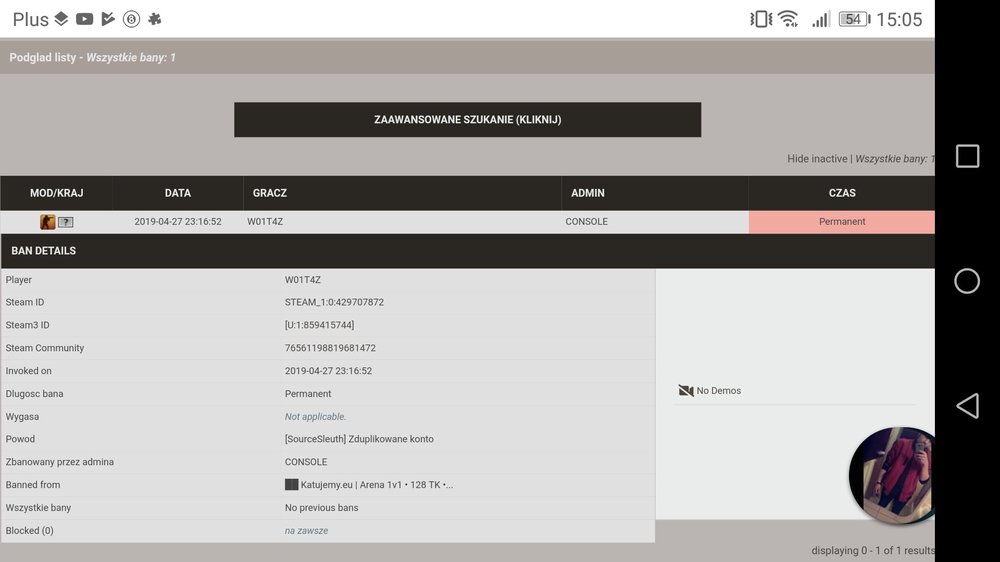Click the SourceSleuth Zduplikowane konto reason
The height and width of the screenshot is (562, 1000).
tap(359, 440)
